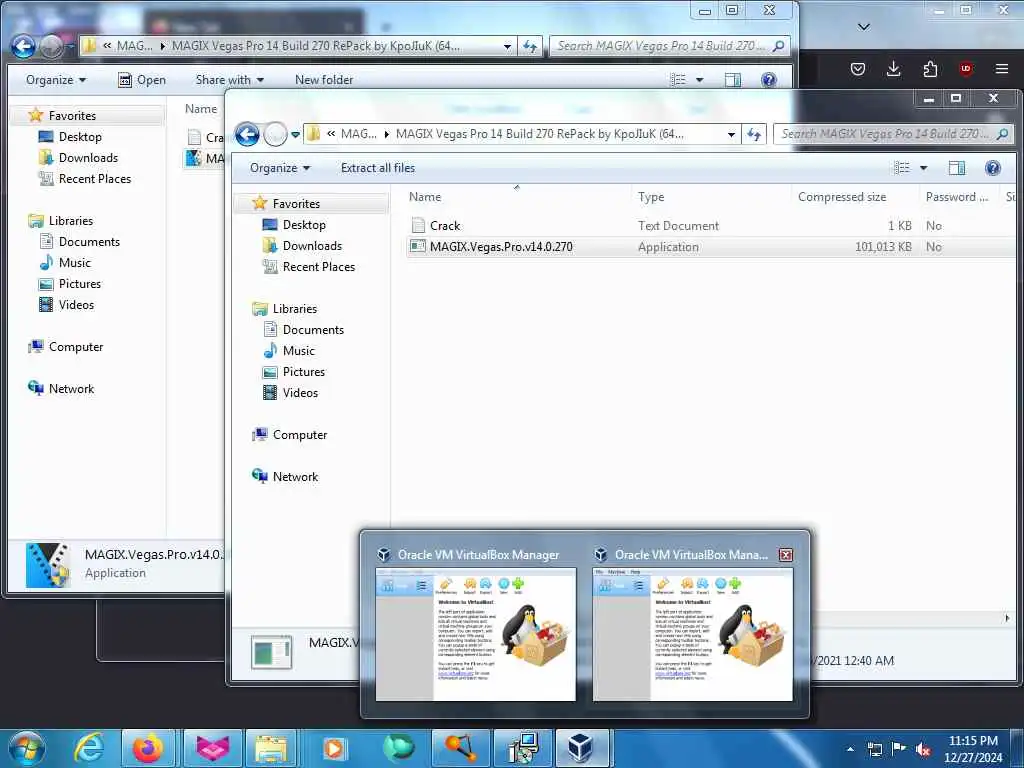Viewport: 1024px width, 768px height.
Task: Toggle preview pane in rear Explorer window
Action: (x=733, y=80)
